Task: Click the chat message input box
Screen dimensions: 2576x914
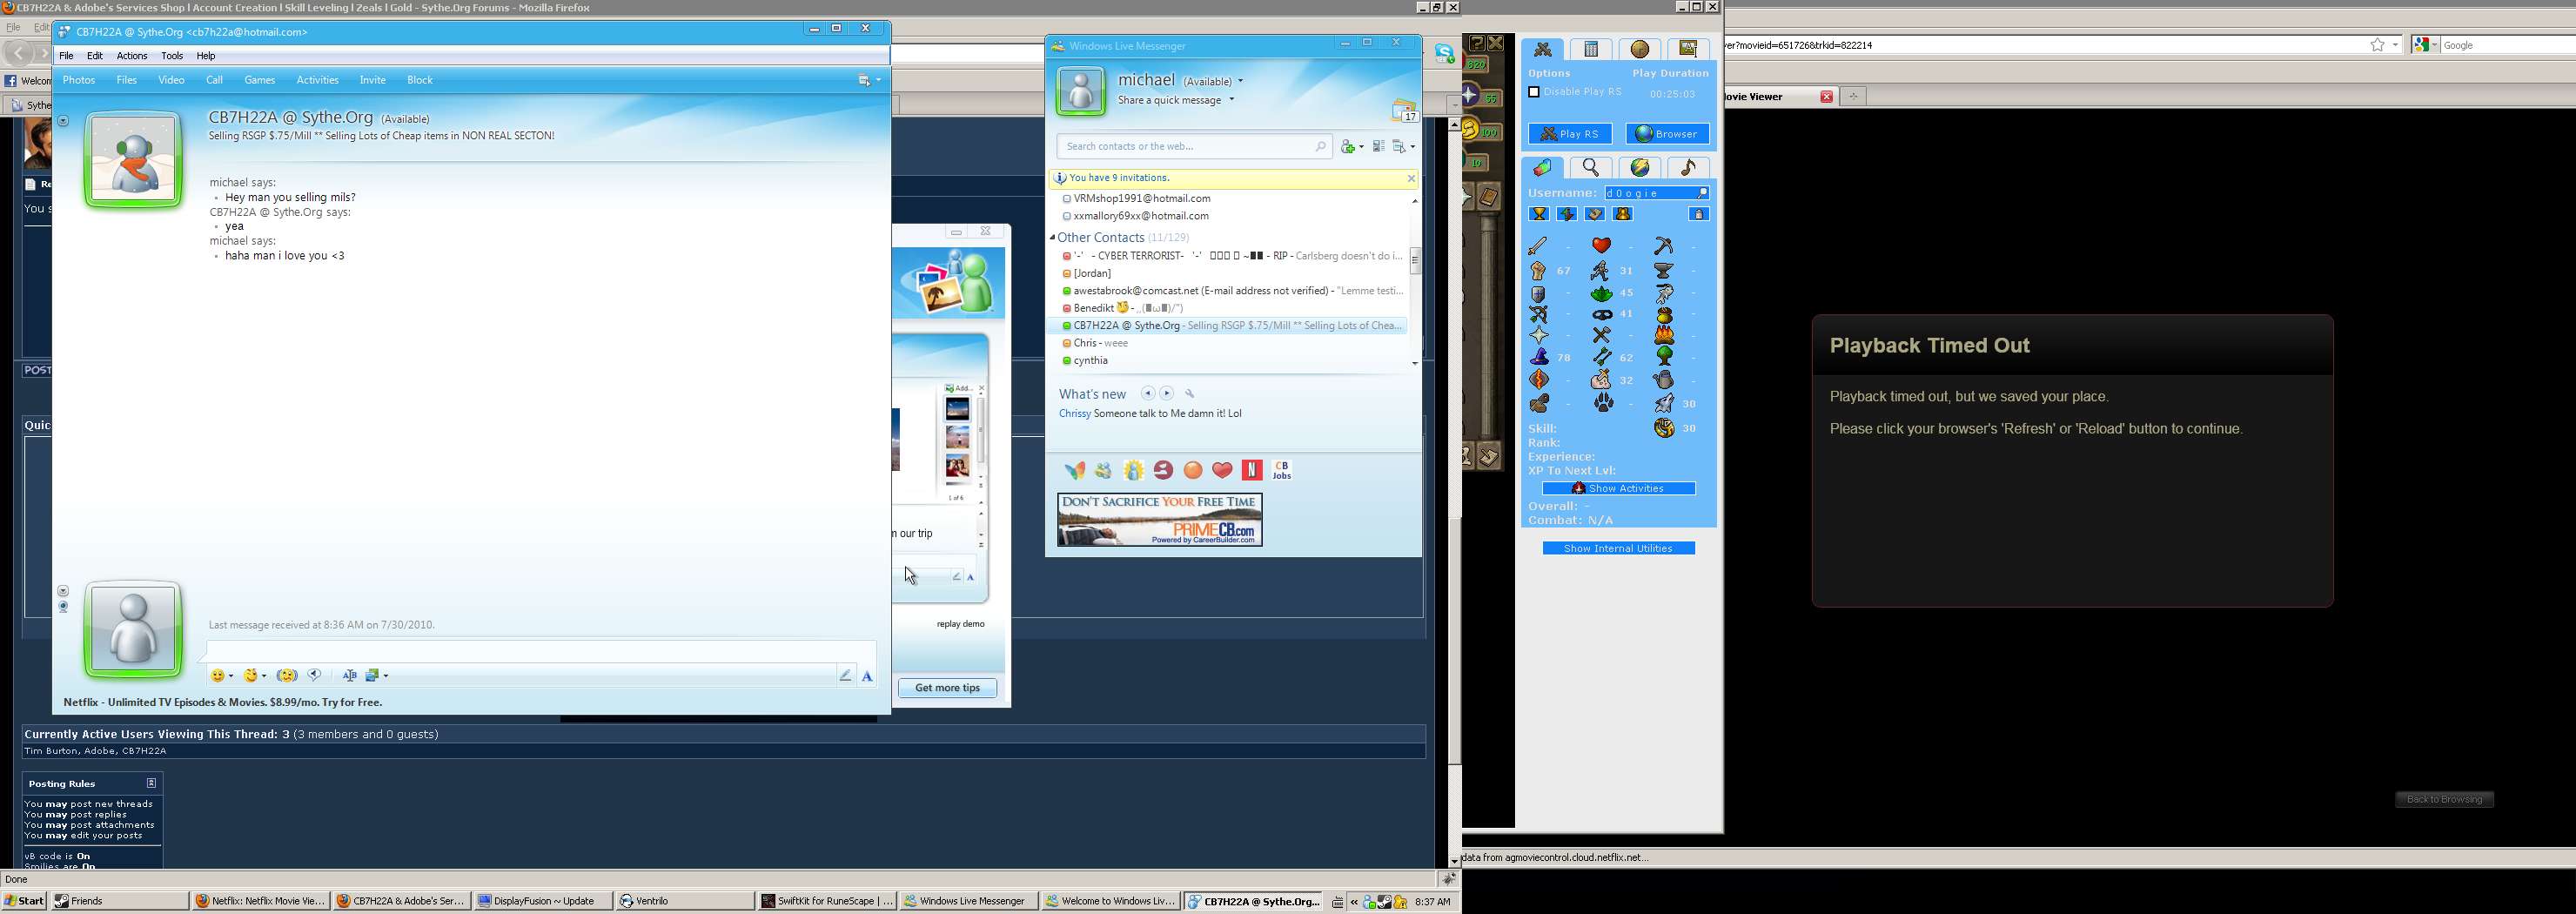Action: point(540,651)
